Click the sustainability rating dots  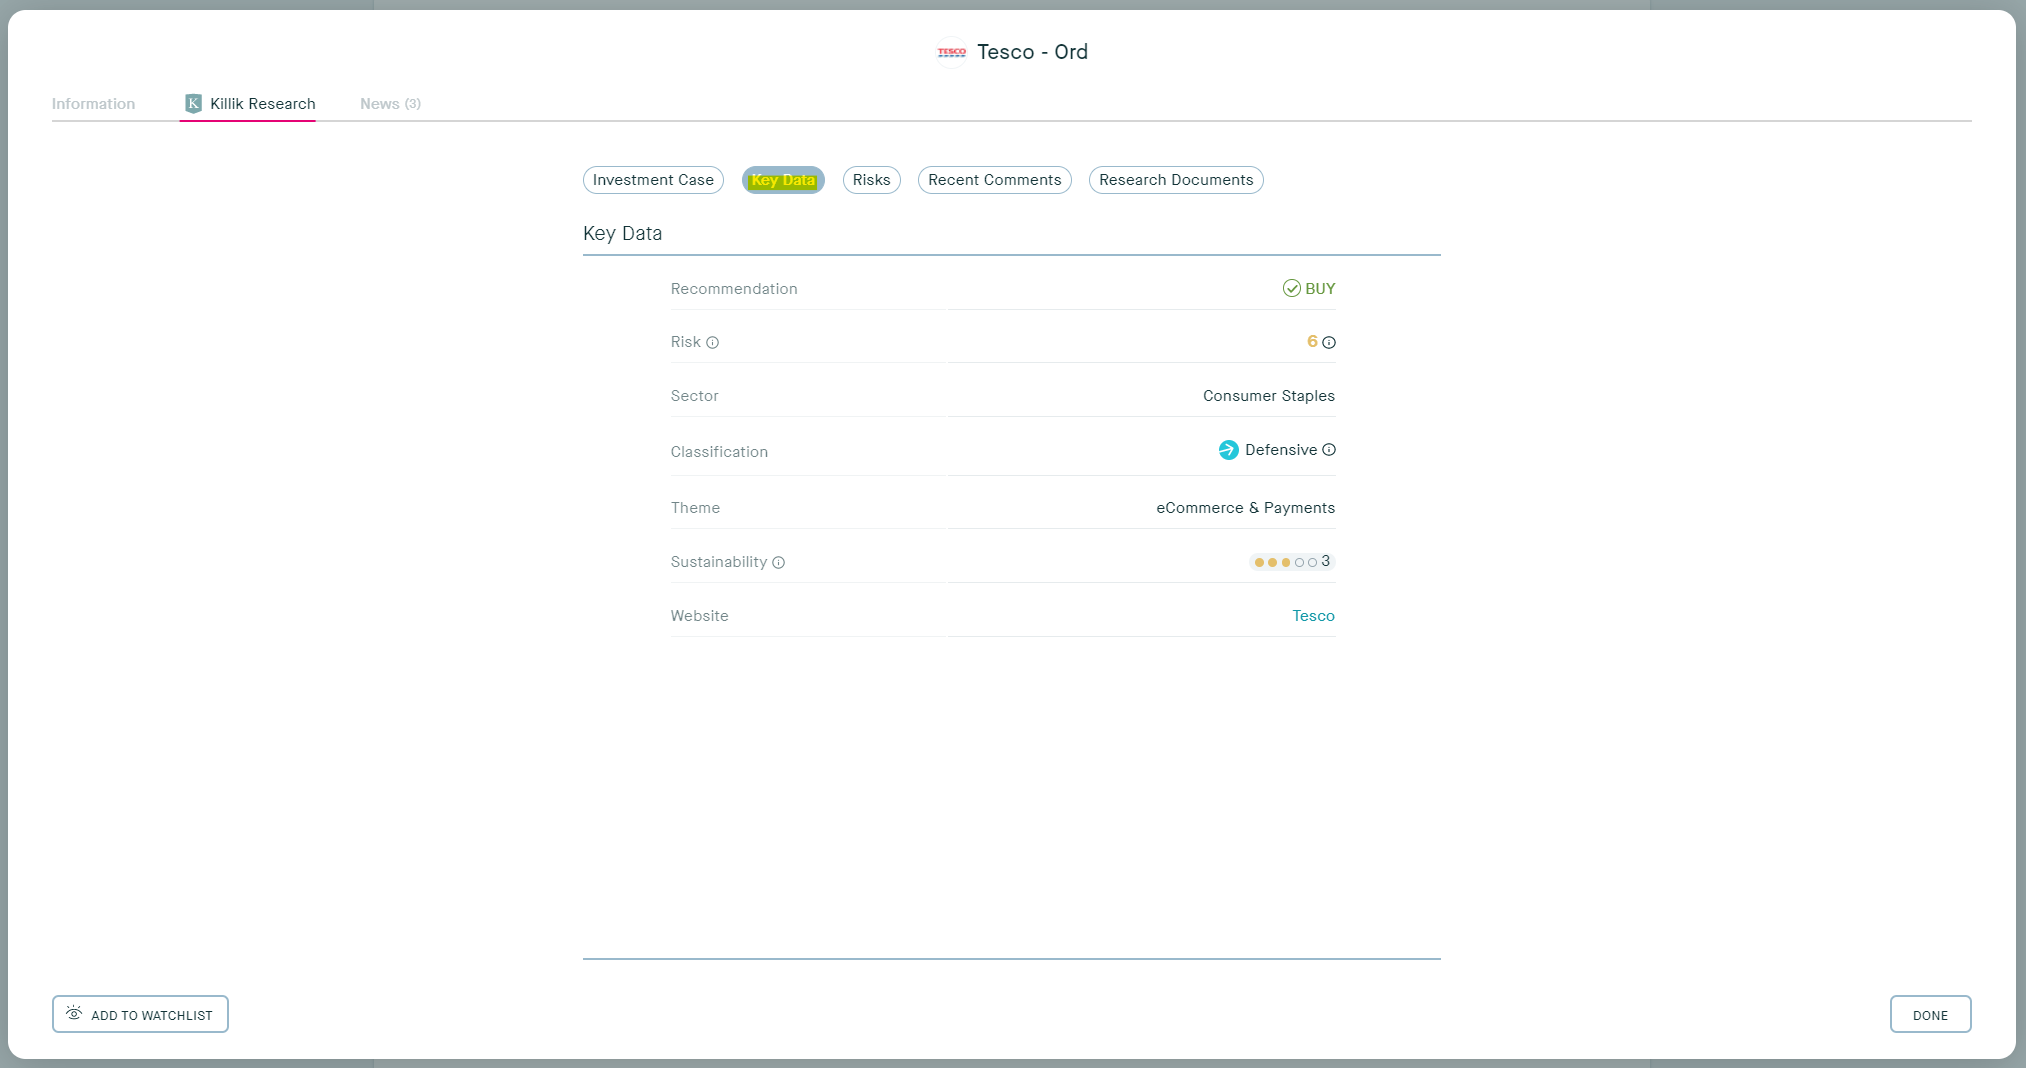pyautogui.click(x=1287, y=562)
